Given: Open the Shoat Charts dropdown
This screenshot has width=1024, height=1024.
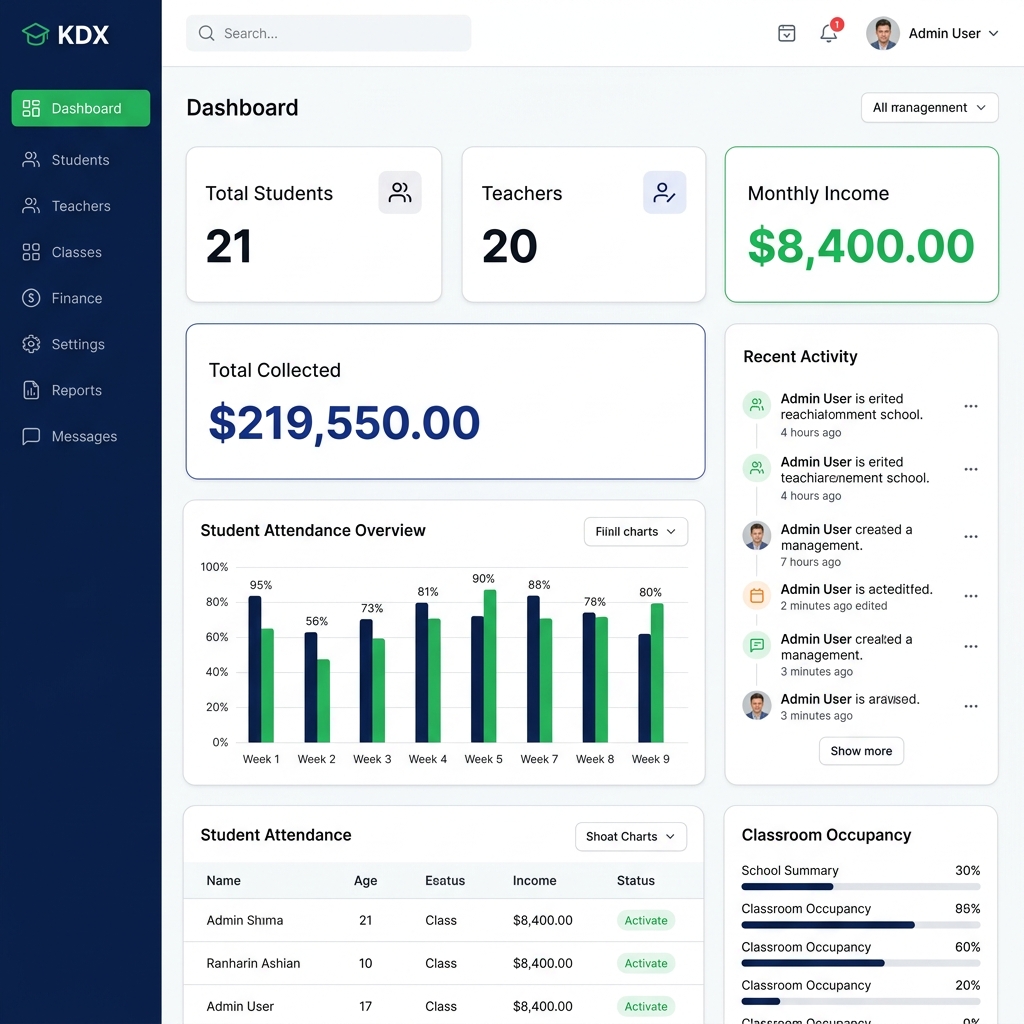Looking at the screenshot, I should 630,836.
